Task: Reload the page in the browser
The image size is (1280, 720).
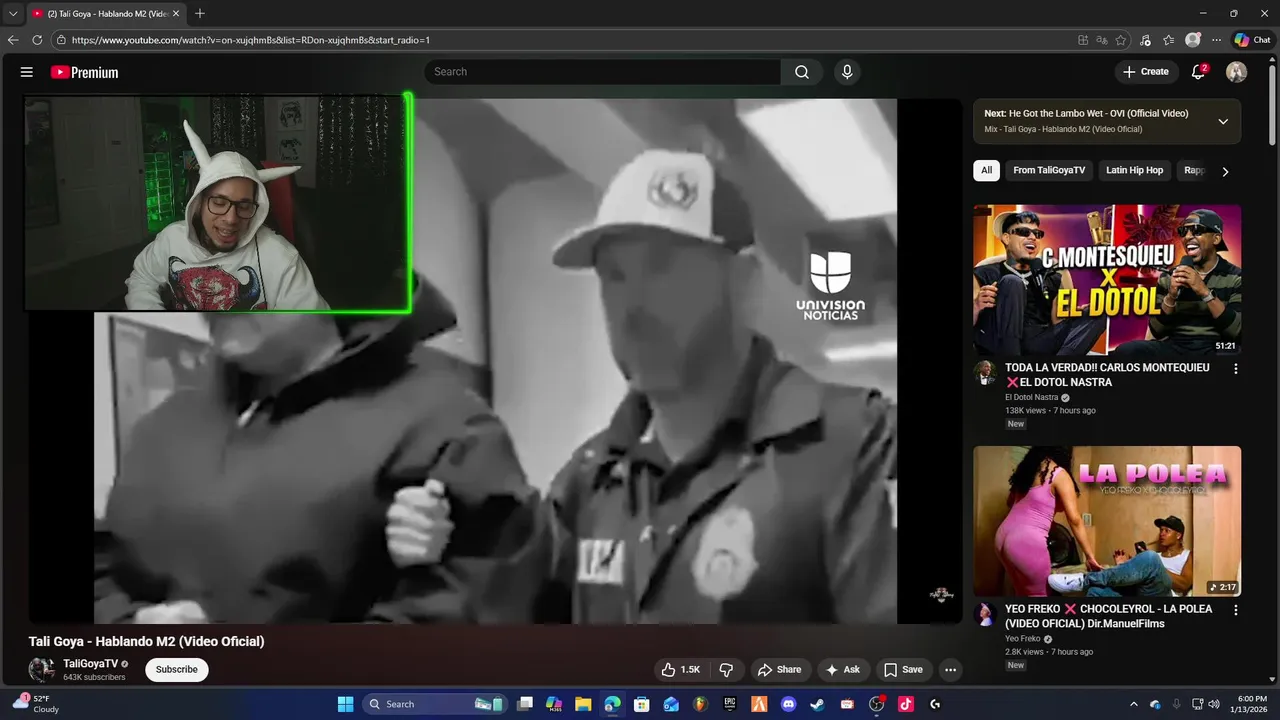Action: pos(37,40)
